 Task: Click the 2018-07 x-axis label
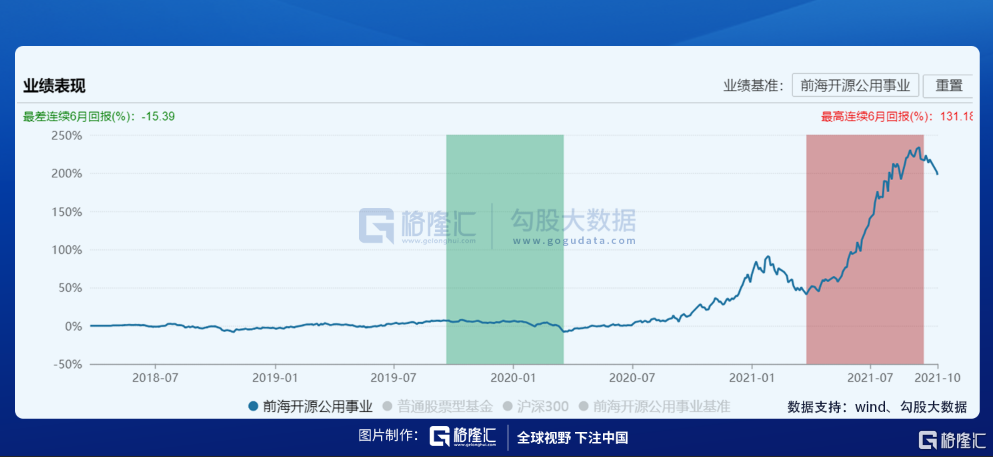tap(155, 378)
